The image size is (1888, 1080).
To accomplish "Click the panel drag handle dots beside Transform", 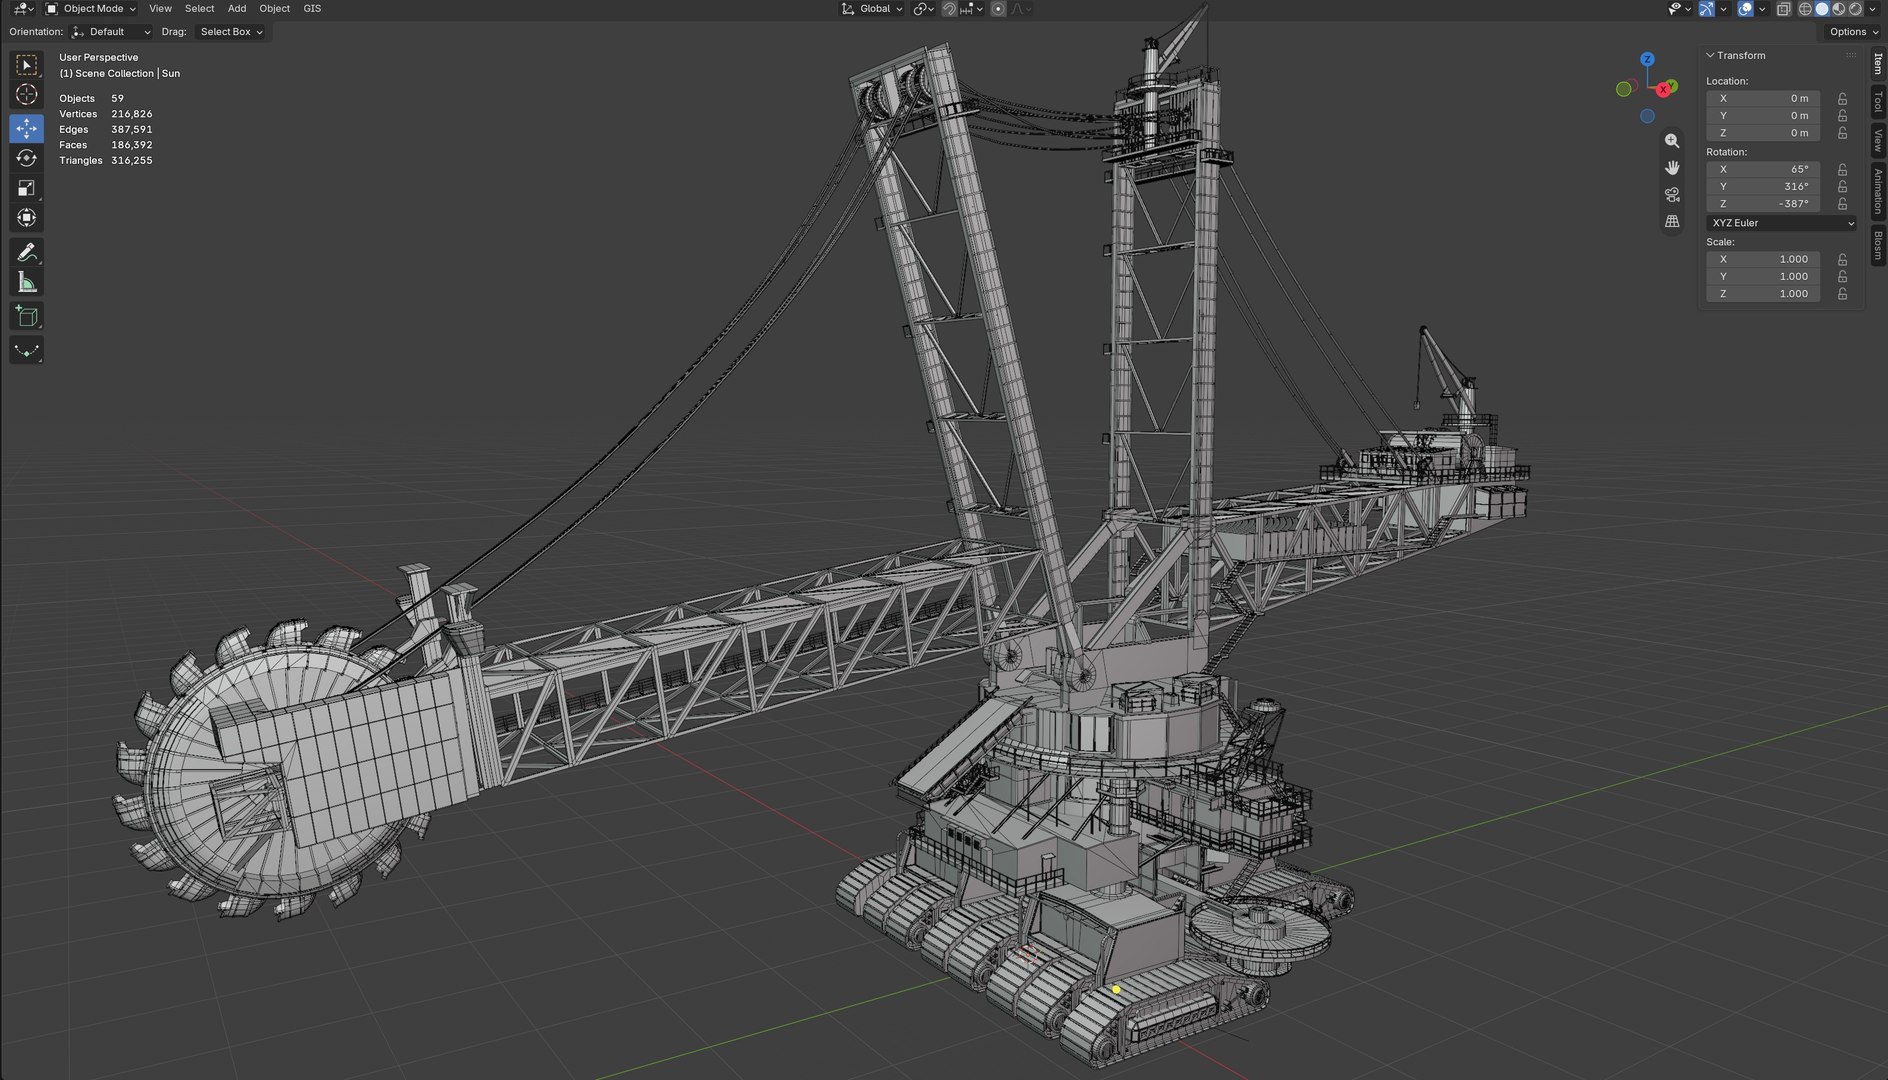I will point(1851,56).
